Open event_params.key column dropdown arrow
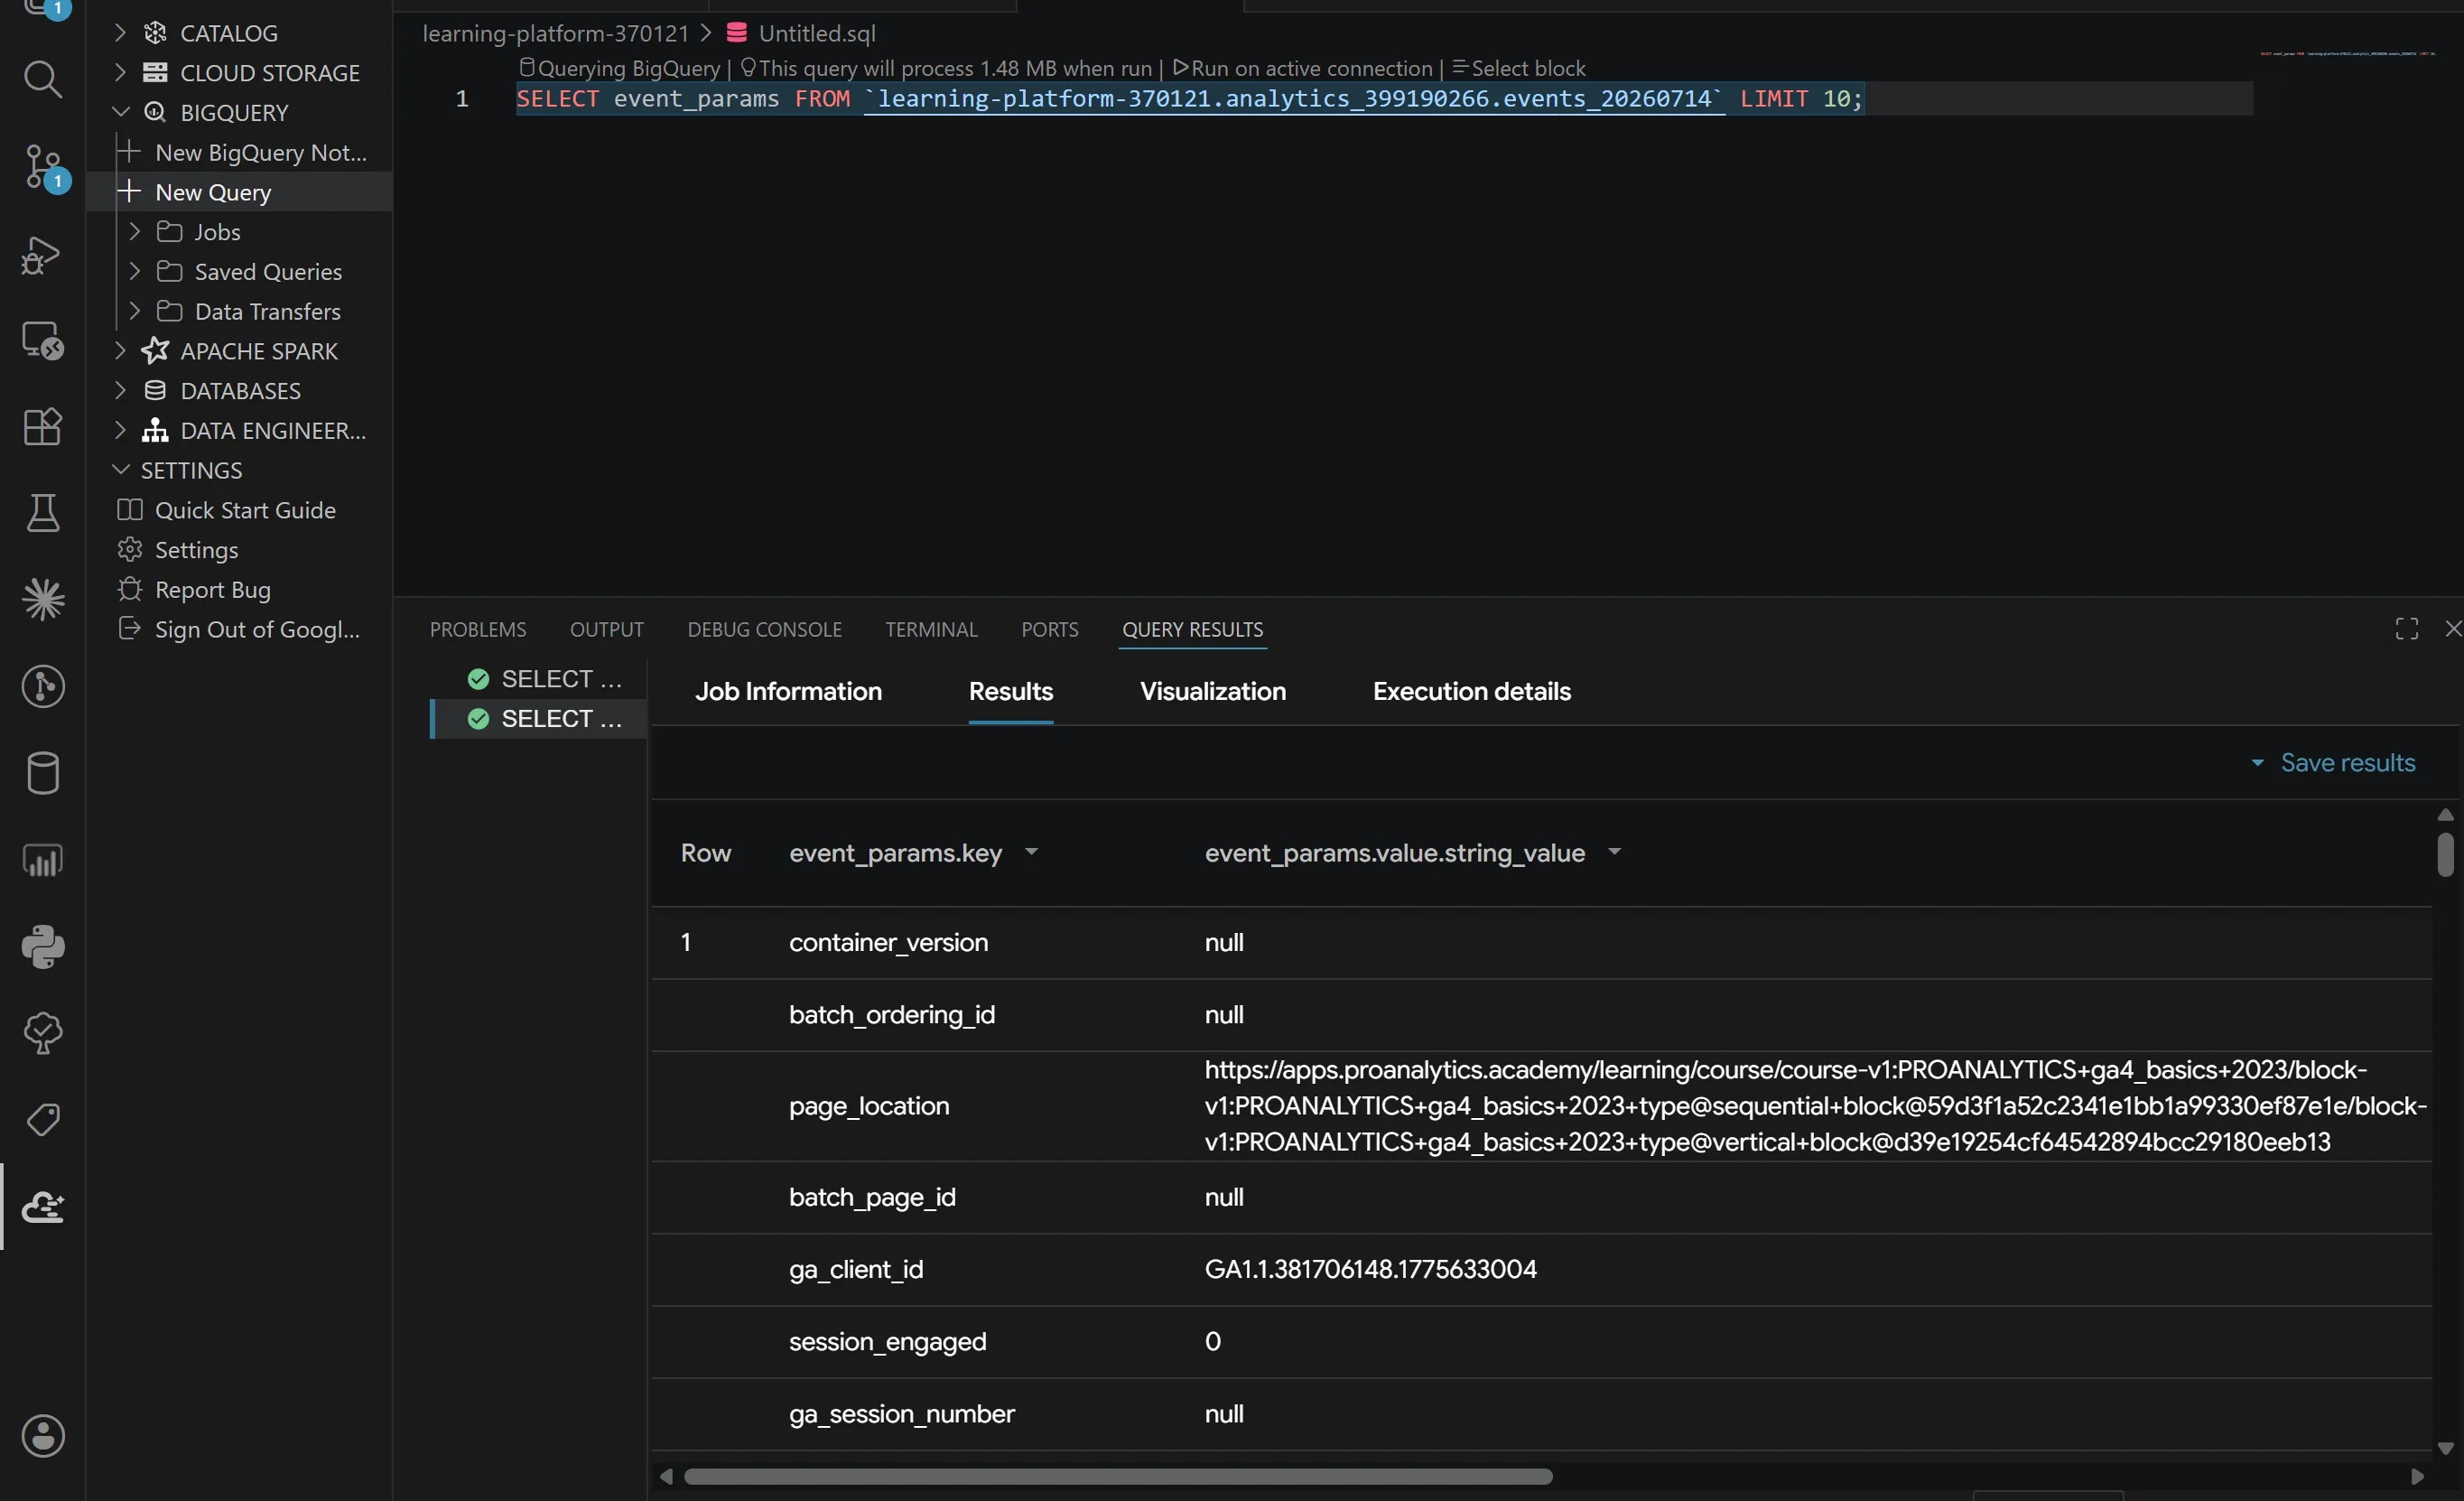2464x1501 pixels. (1031, 852)
